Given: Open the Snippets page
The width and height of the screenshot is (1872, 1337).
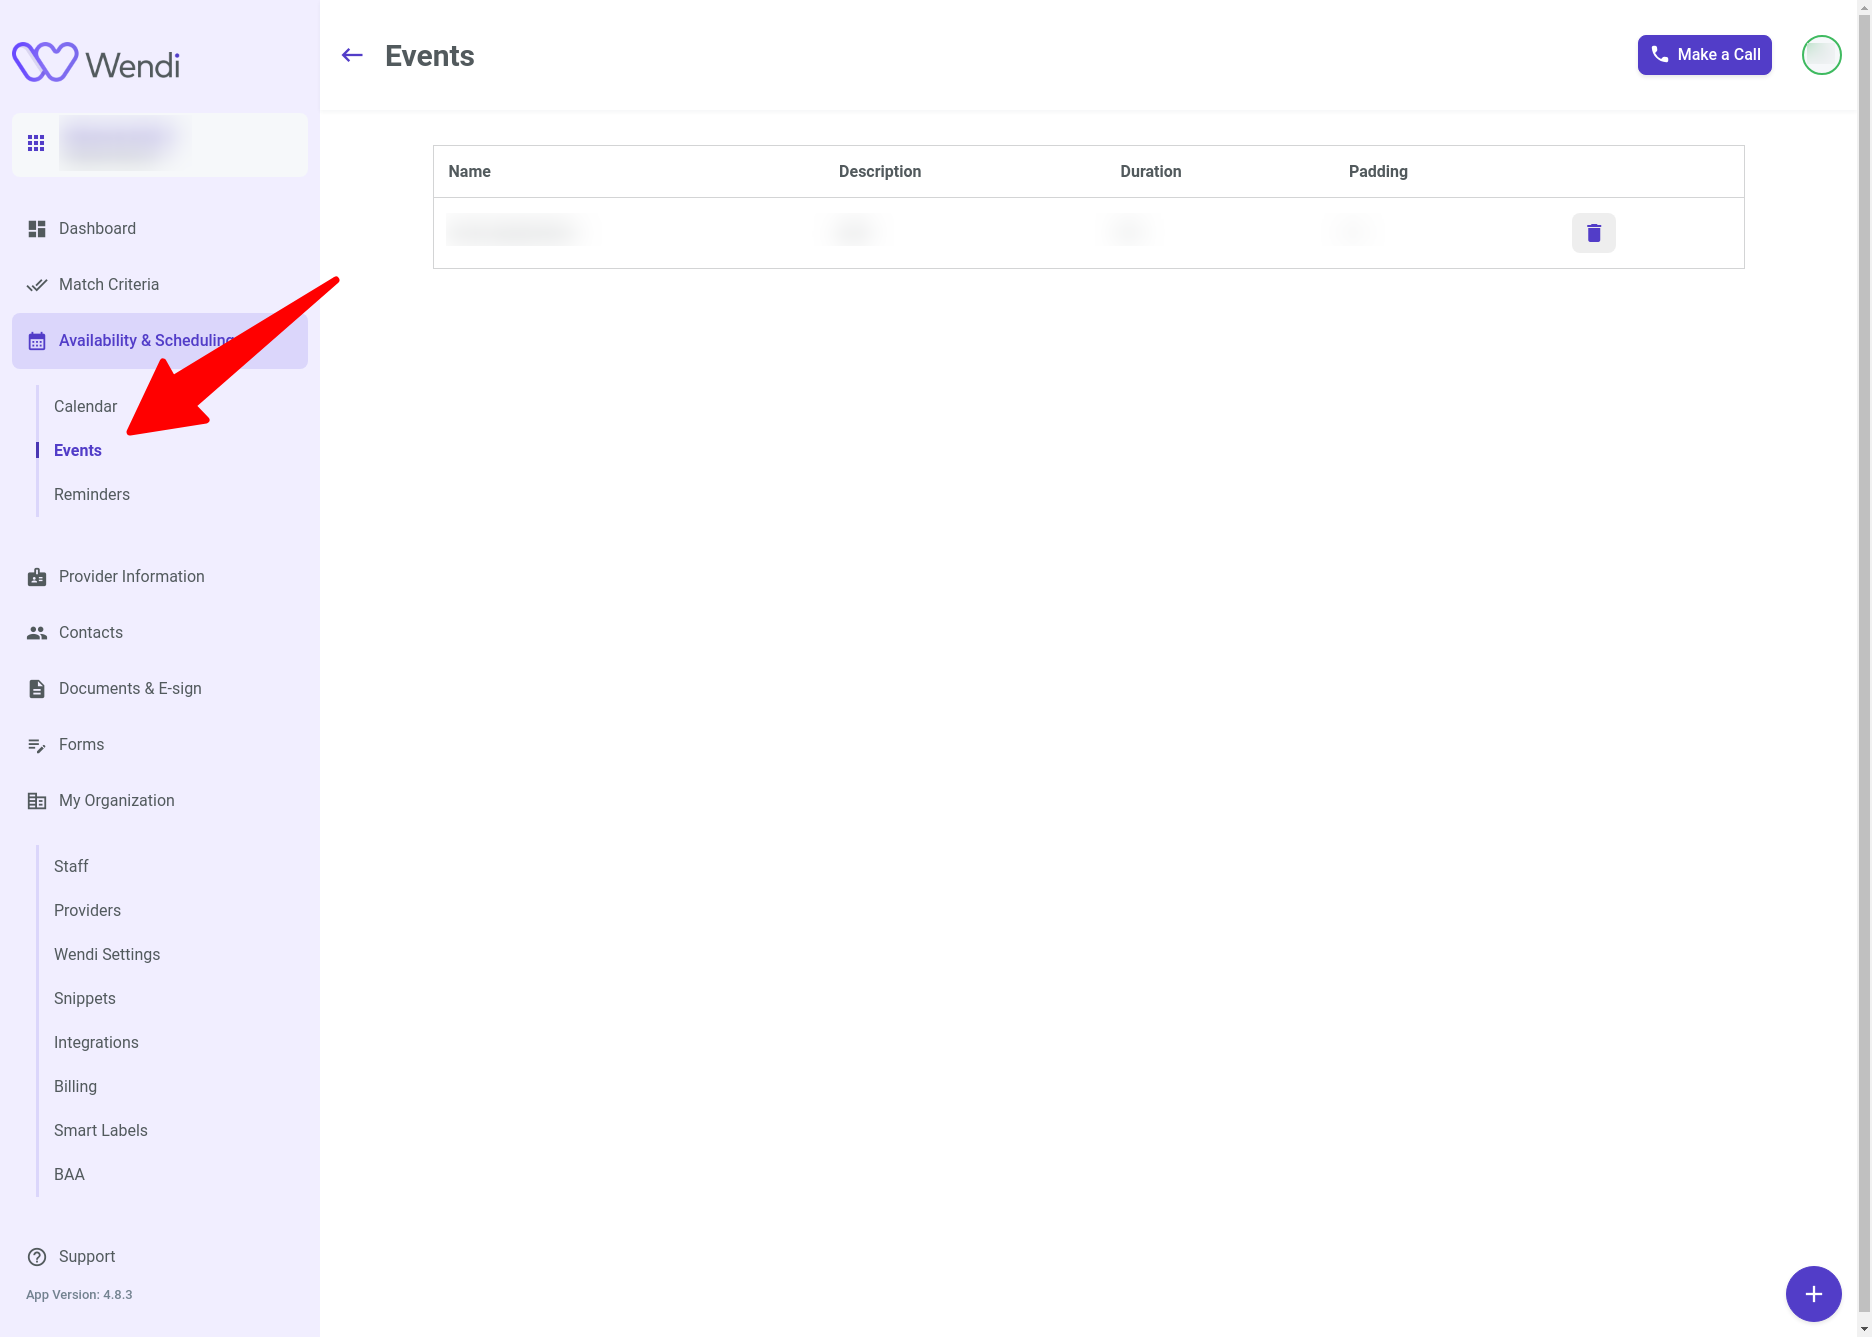Looking at the screenshot, I should coord(85,998).
